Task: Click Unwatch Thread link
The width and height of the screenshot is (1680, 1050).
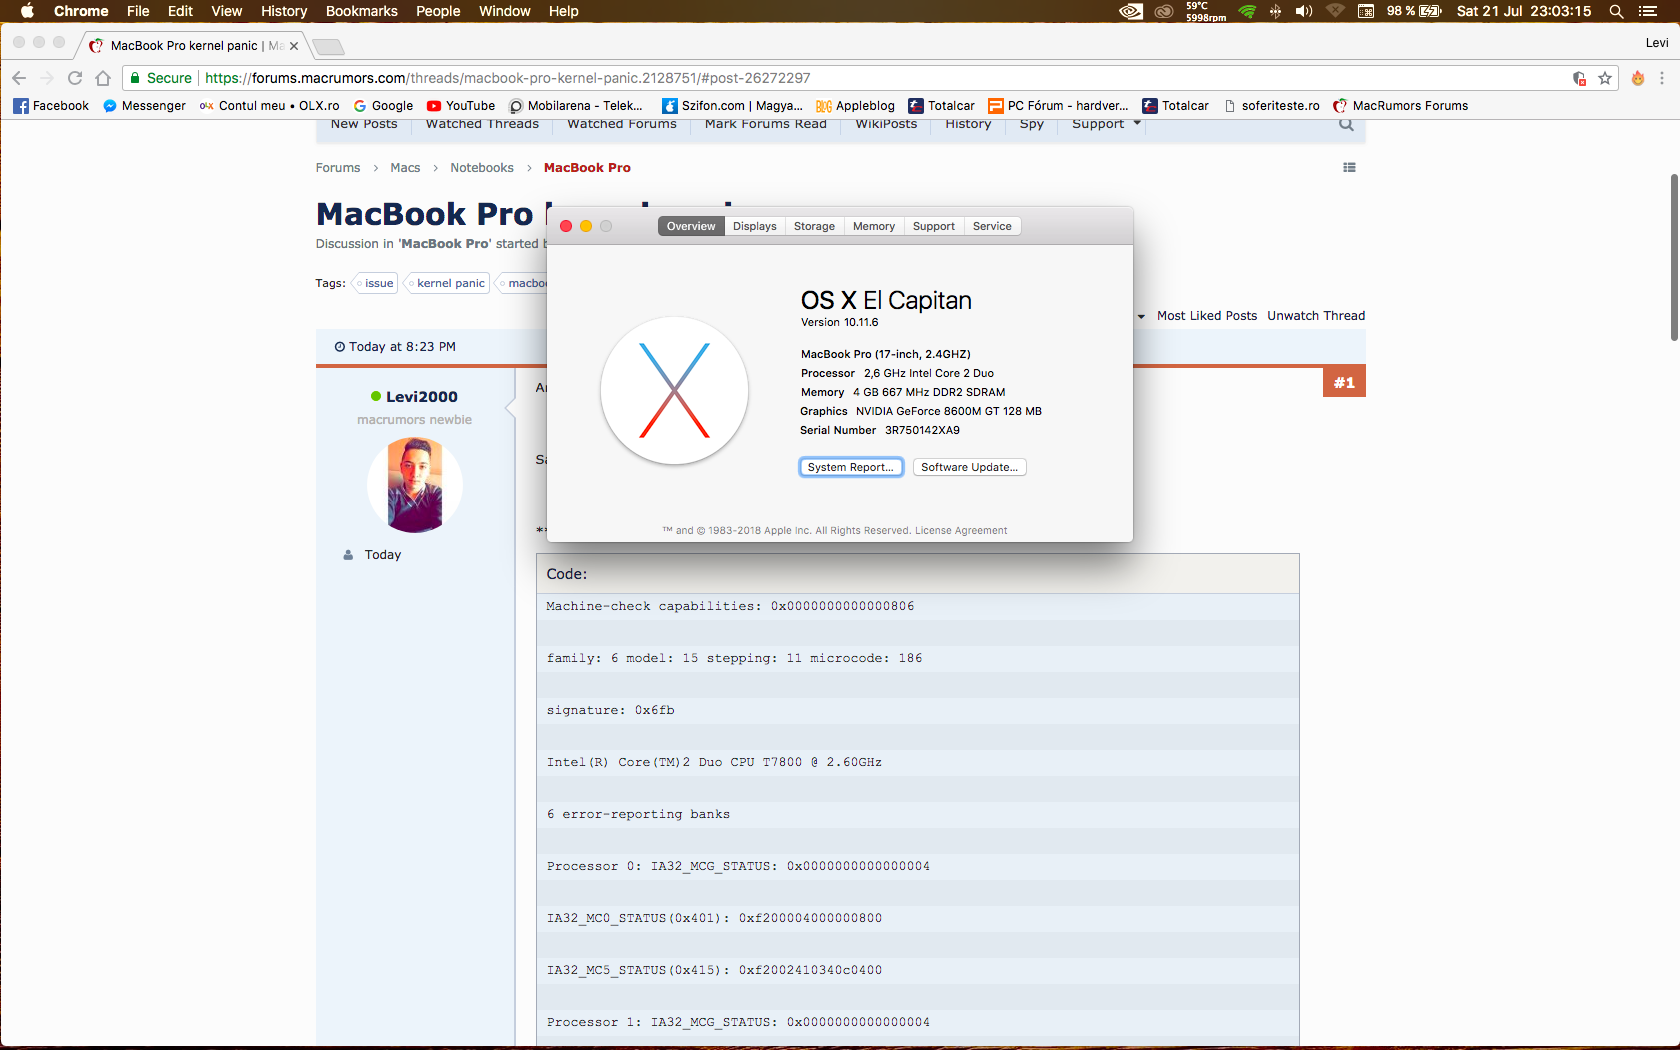Action: pyautogui.click(x=1316, y=316)
